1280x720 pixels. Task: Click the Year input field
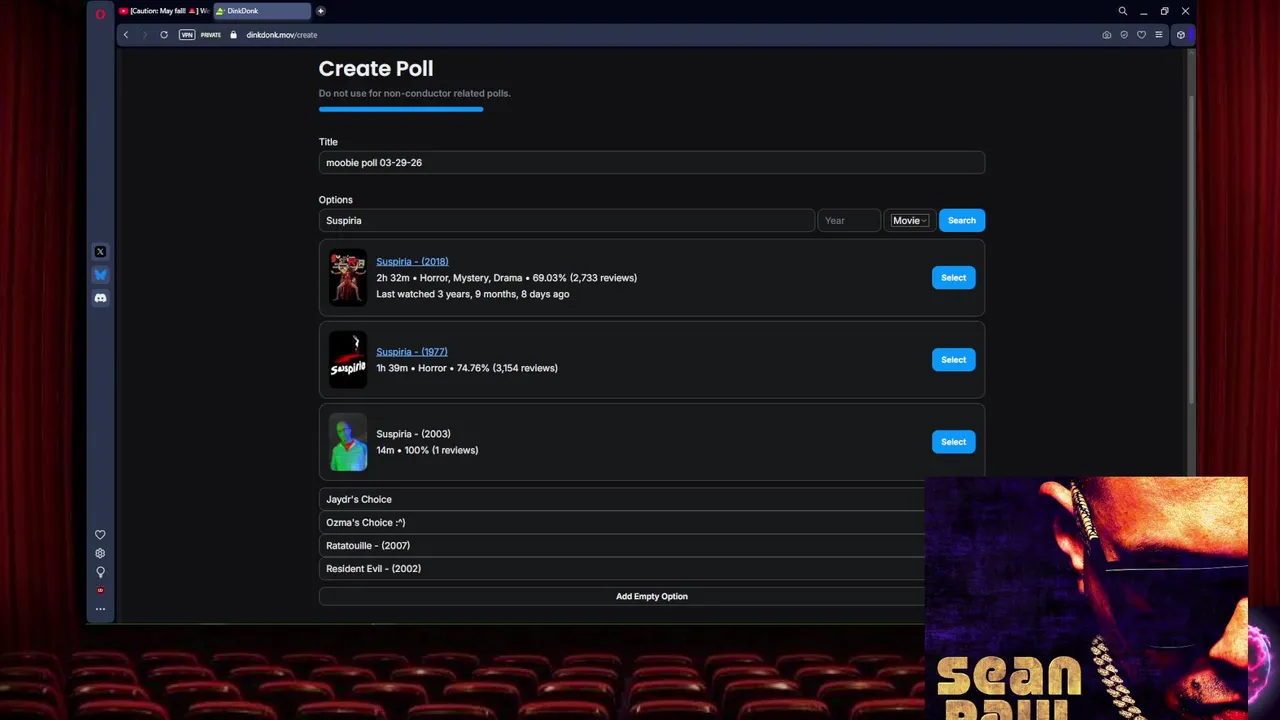[849, 221]
